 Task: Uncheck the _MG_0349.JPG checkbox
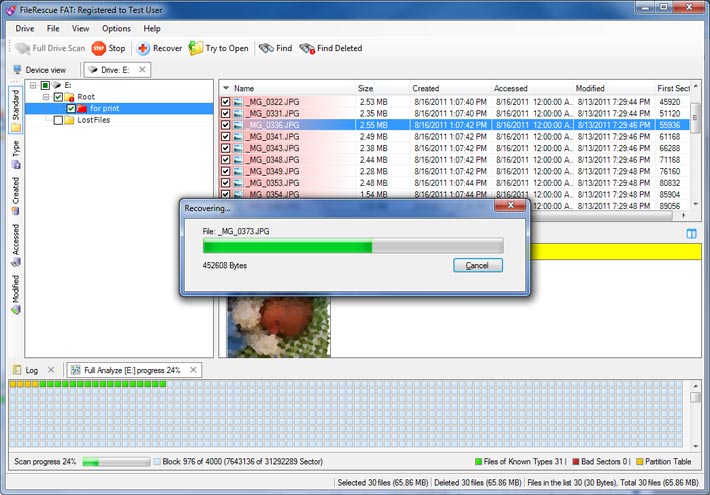point(225,172)
